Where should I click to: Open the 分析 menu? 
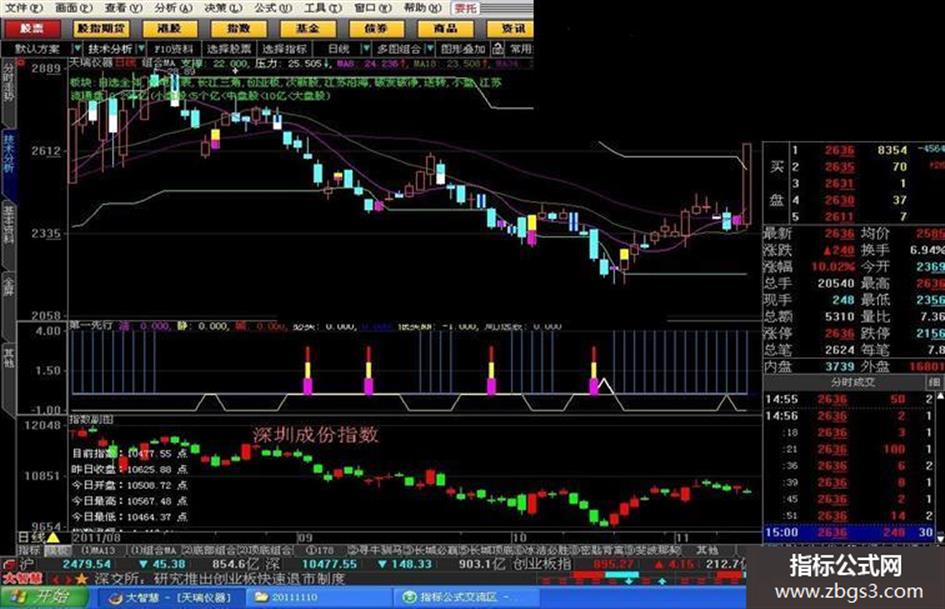coord(173,8)
